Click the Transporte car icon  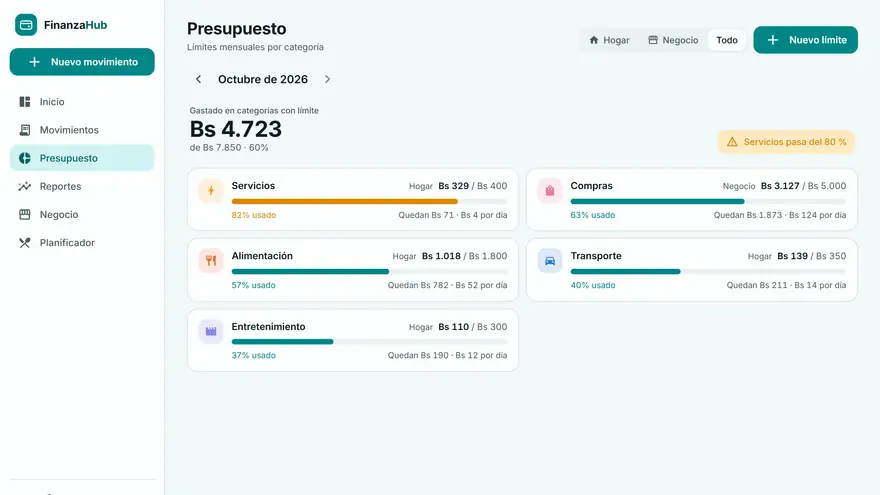coord(550,261)
